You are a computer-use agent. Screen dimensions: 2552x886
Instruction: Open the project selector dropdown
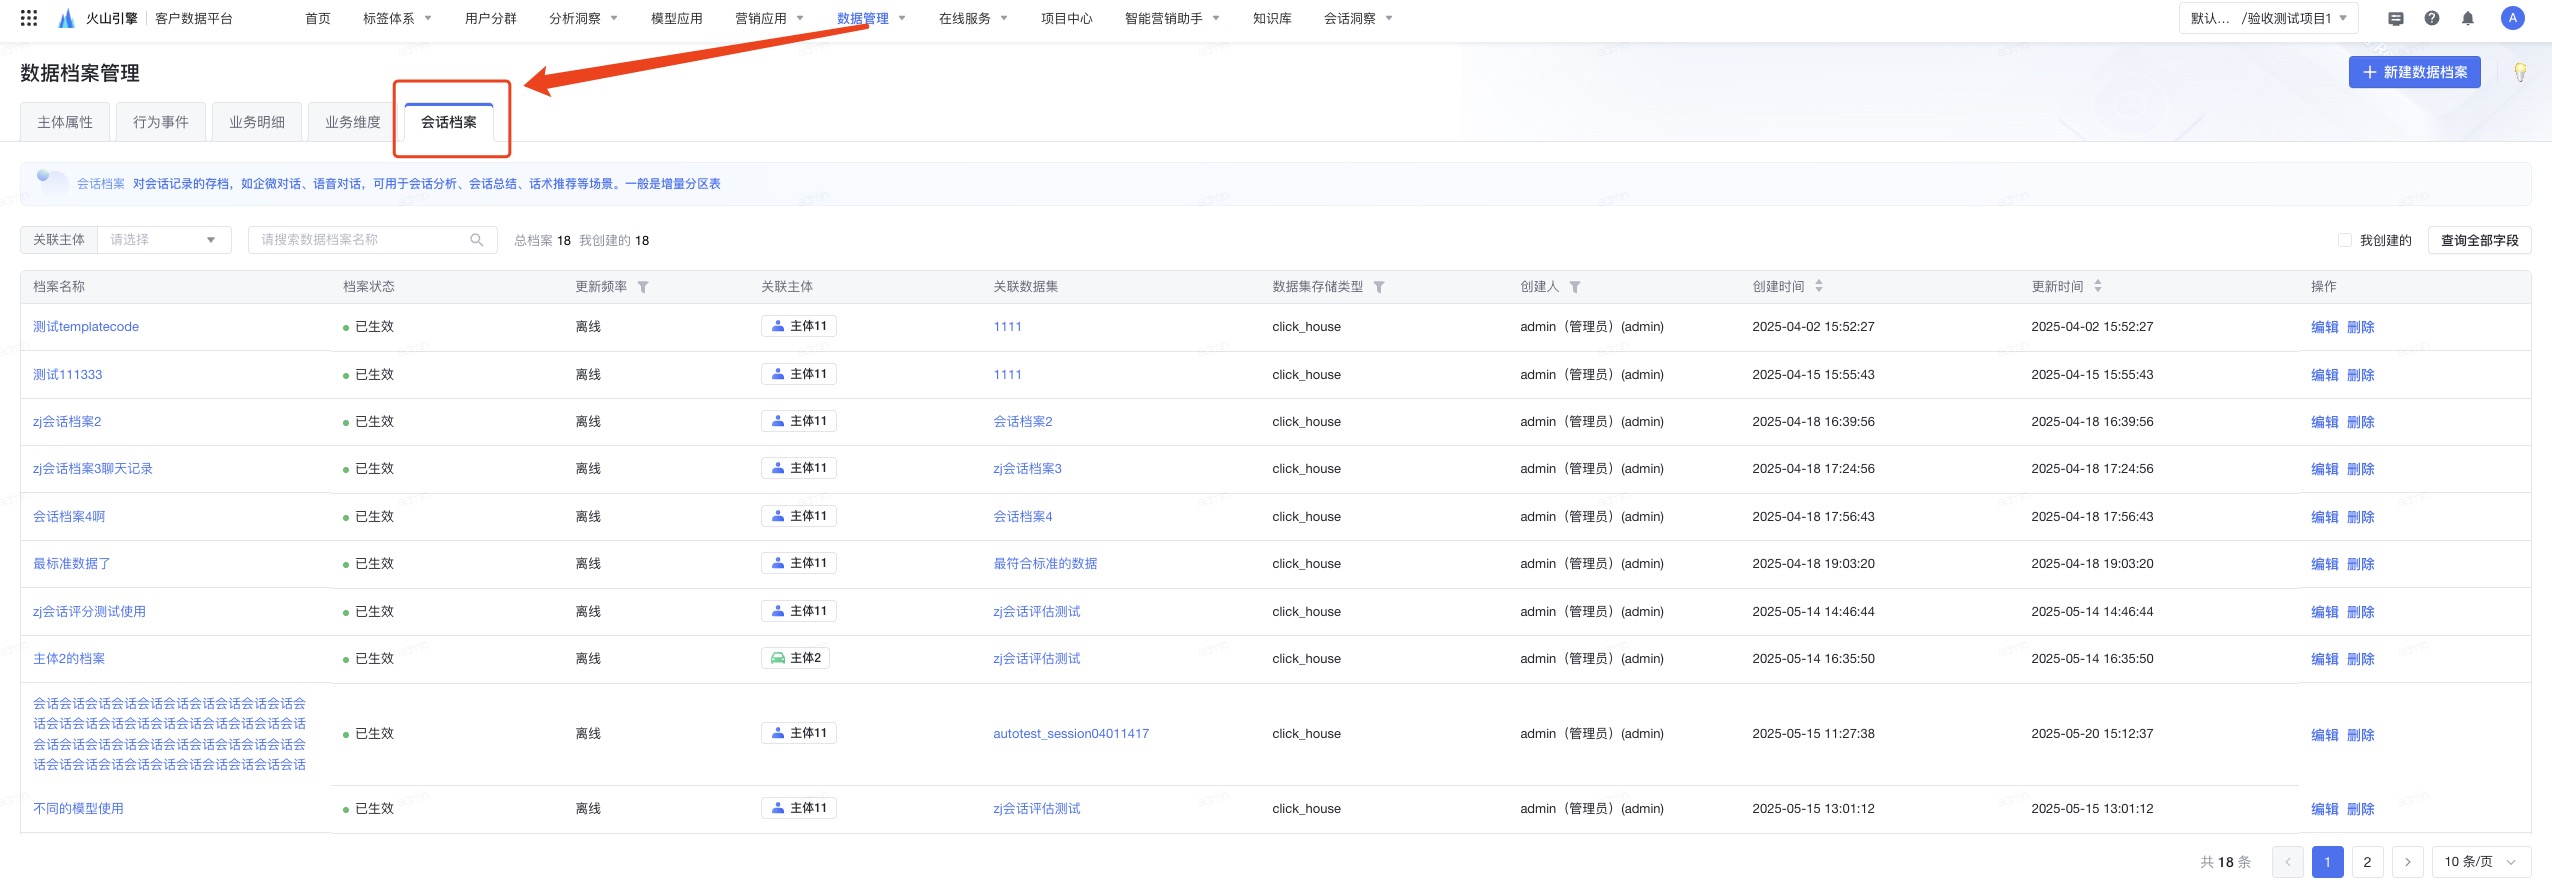[x=2268, y=18]
